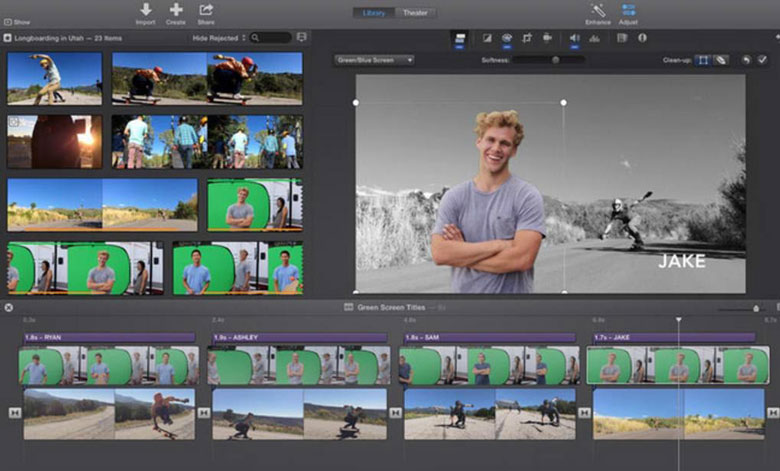Select yellow field clip below JAKE
The image size is (780, 471).
tap(679, 414)
